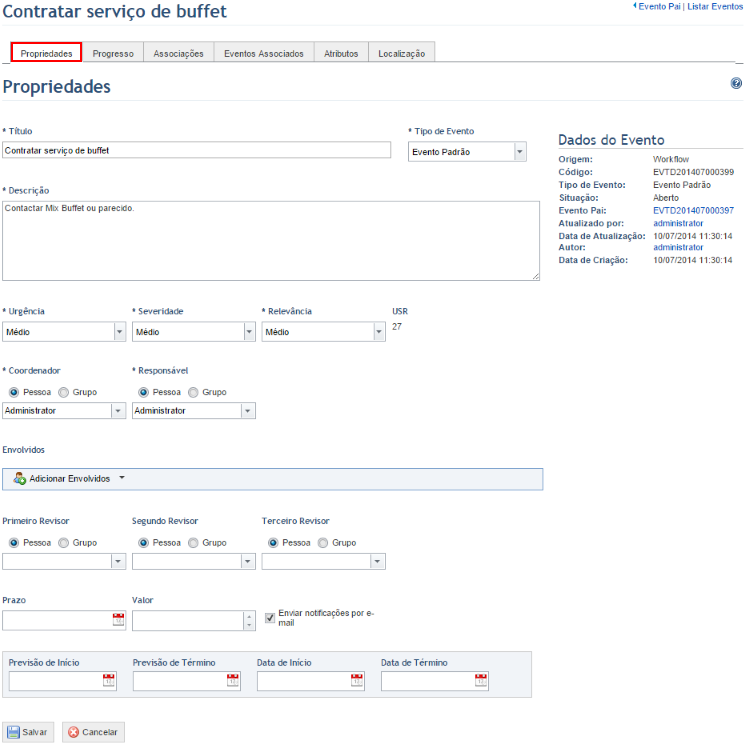Expand the Adicionar Envolvidos menu

pyautogui.click(x=69, y=479)
